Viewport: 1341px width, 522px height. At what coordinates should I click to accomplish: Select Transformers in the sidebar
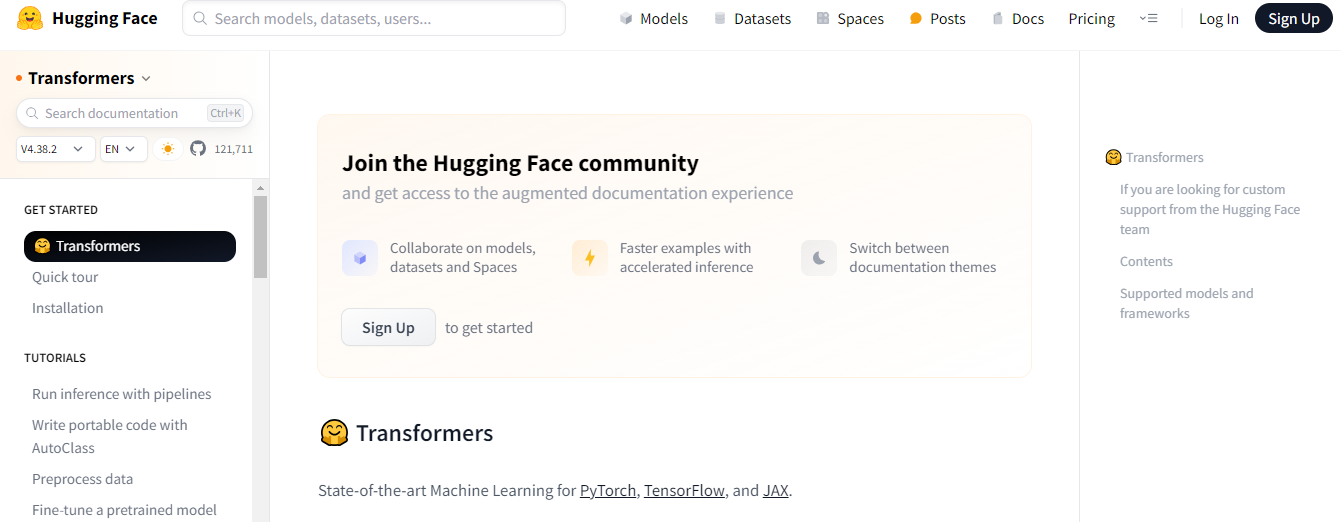coord(130,246)
